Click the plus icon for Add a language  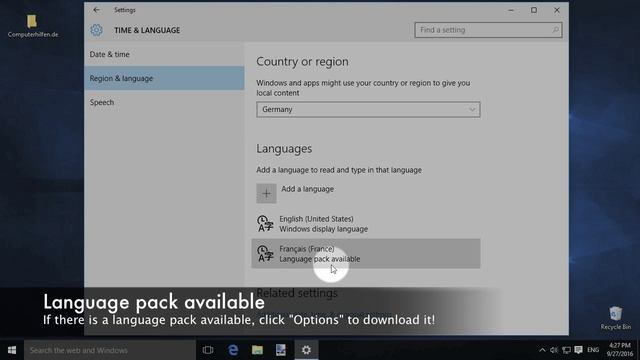pos(266,193)
